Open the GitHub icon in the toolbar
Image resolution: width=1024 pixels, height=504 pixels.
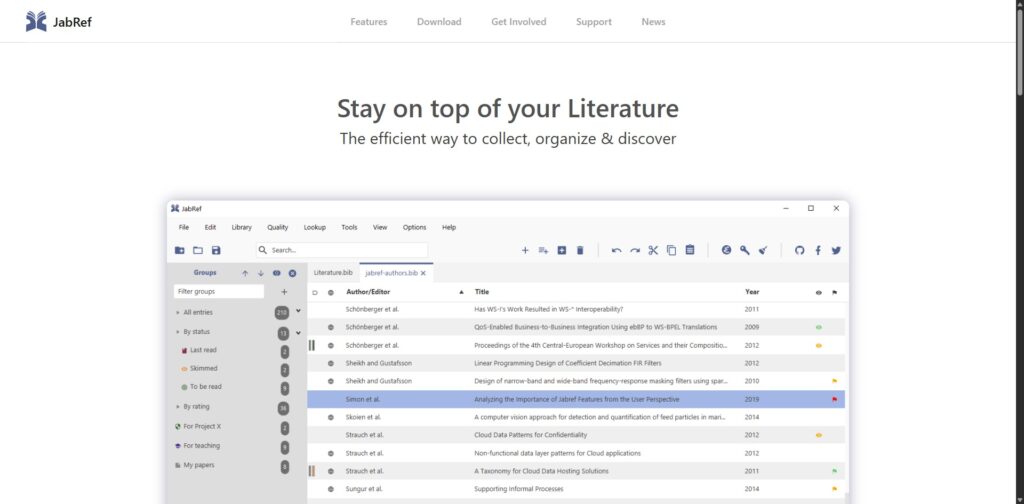tap(799, 250)
